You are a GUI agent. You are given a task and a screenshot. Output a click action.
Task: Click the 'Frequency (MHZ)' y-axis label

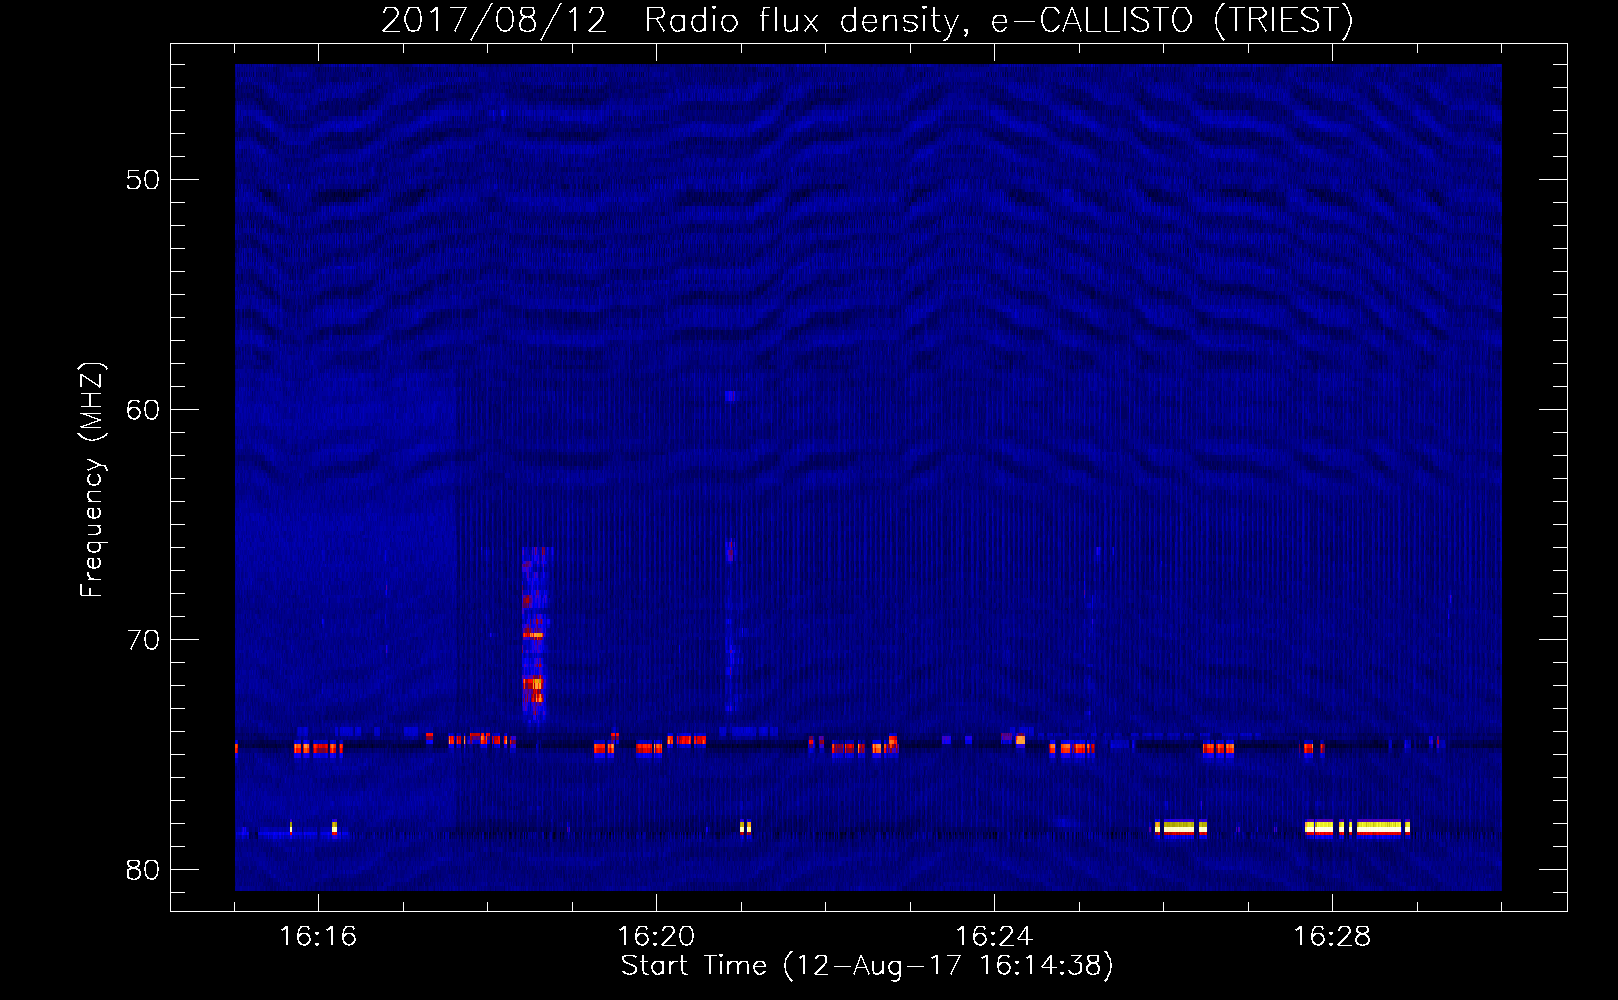click(91, 480)
